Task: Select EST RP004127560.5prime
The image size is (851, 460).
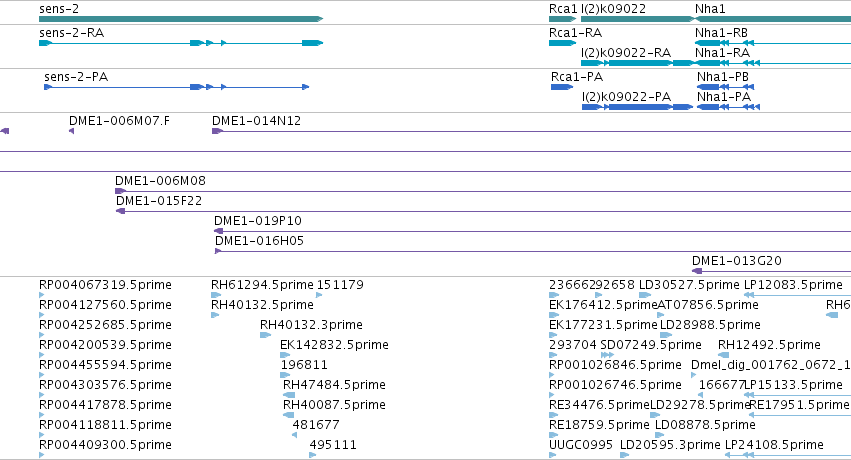Action: point(105,304)
